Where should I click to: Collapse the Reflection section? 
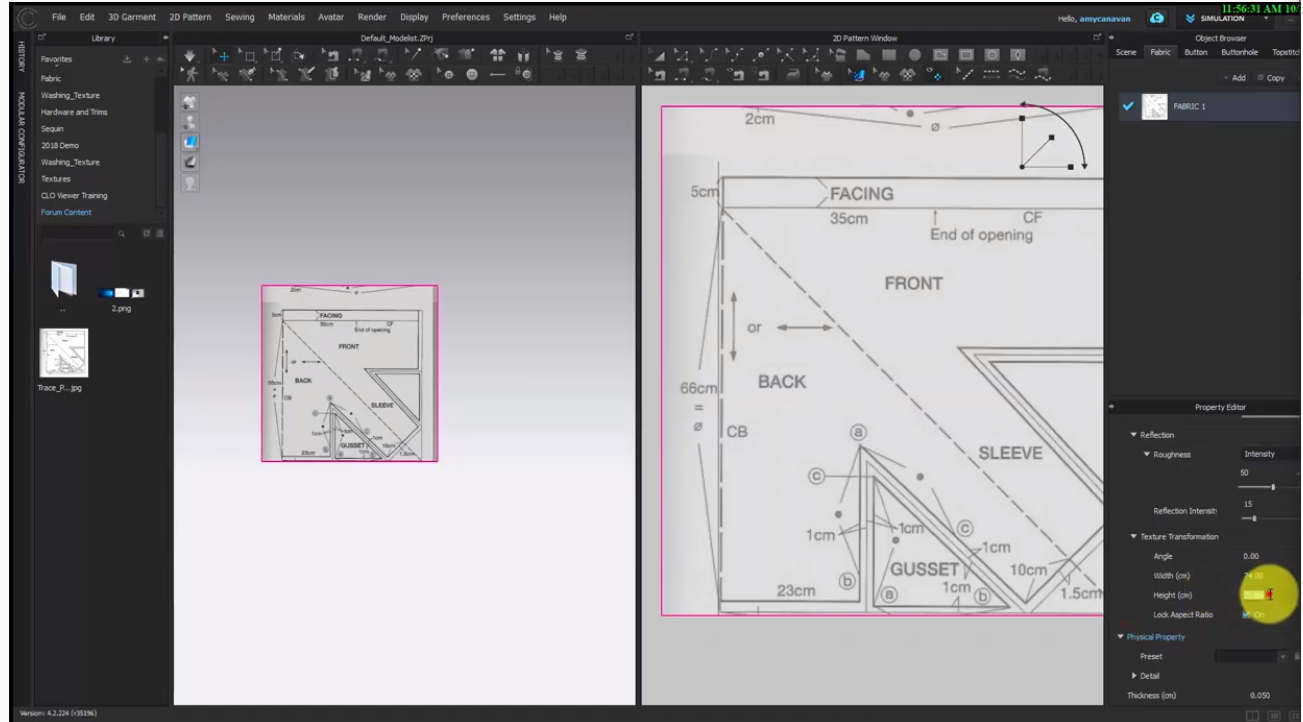(x=1133, y=435)
